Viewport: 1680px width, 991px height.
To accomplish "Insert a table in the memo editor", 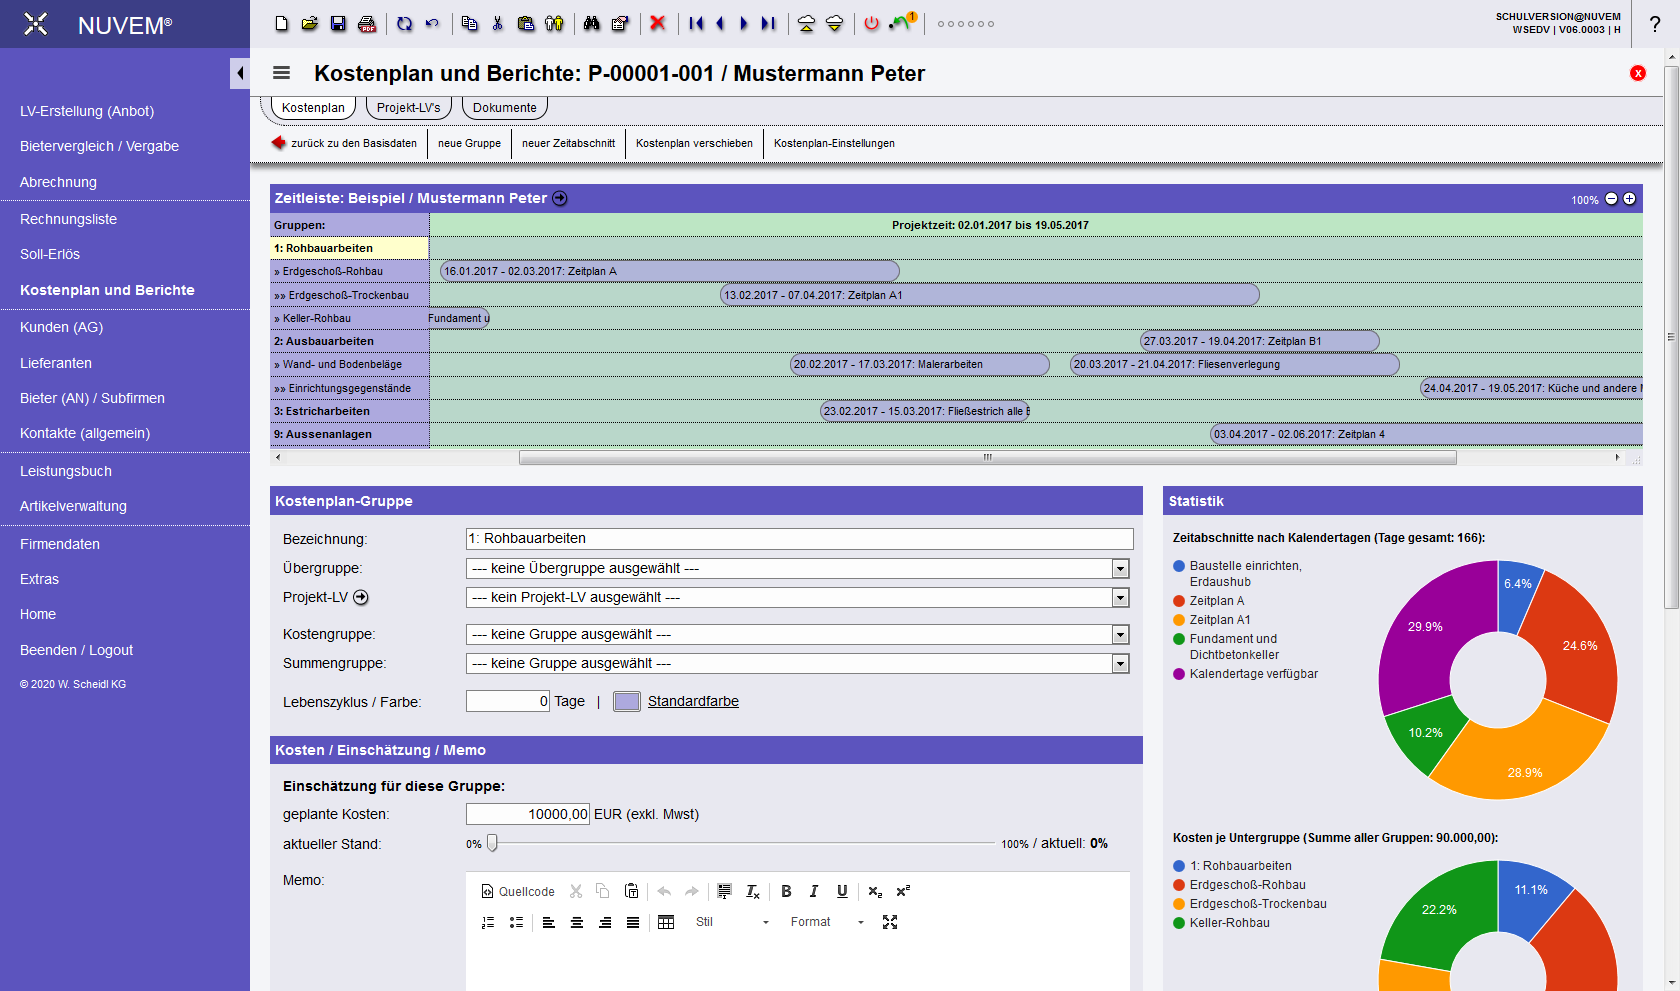I will click(666, 922).
